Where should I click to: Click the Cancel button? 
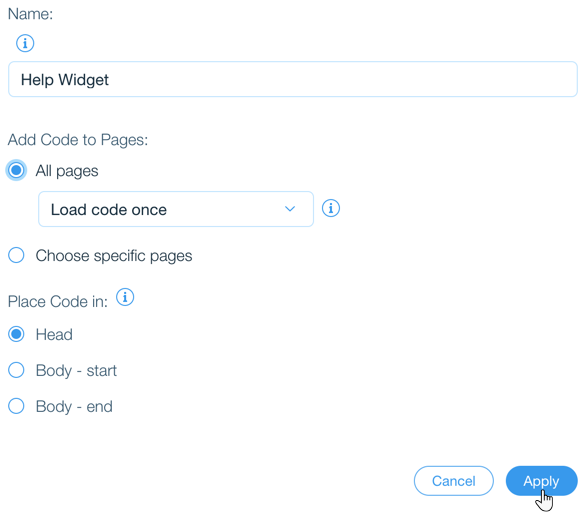[454, 481]
